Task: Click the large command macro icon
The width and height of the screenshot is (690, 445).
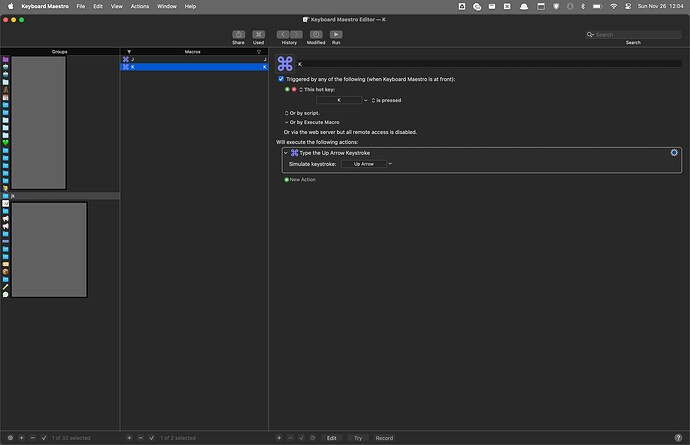Action: [285, 64]
